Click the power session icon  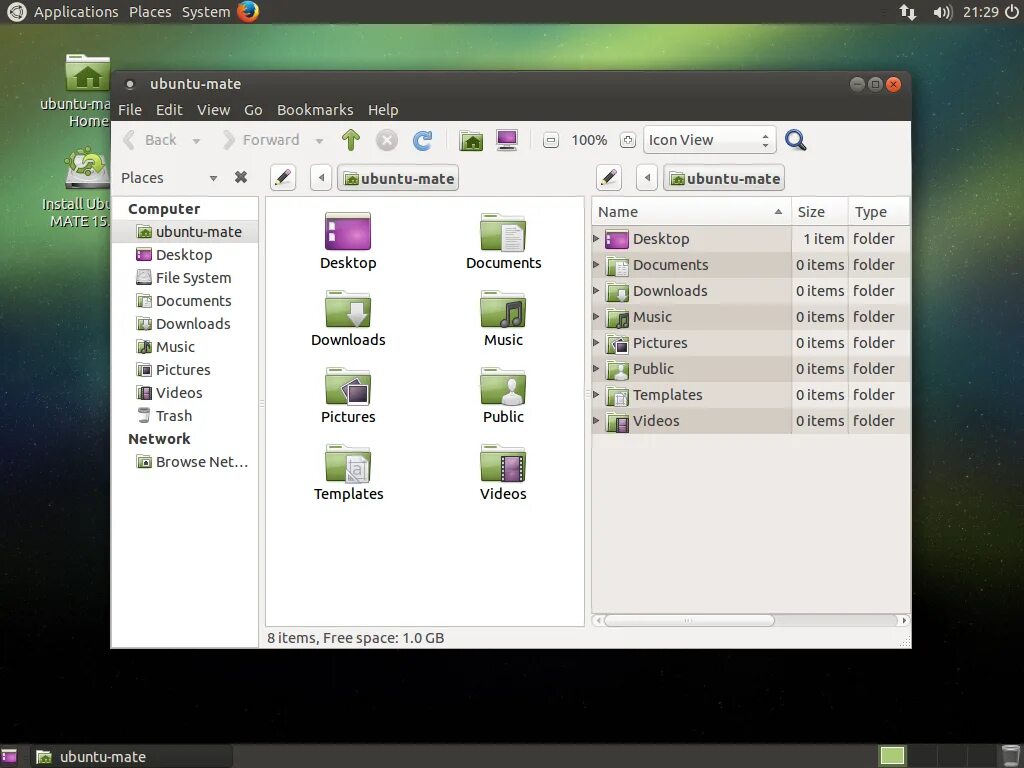click(x=1012, y=12)
